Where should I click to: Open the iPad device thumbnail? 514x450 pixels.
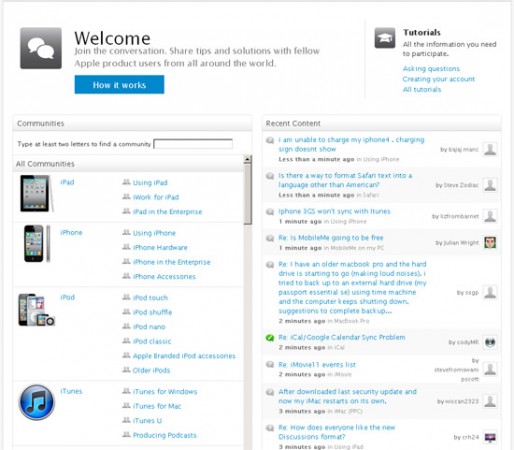click(36, 194)
